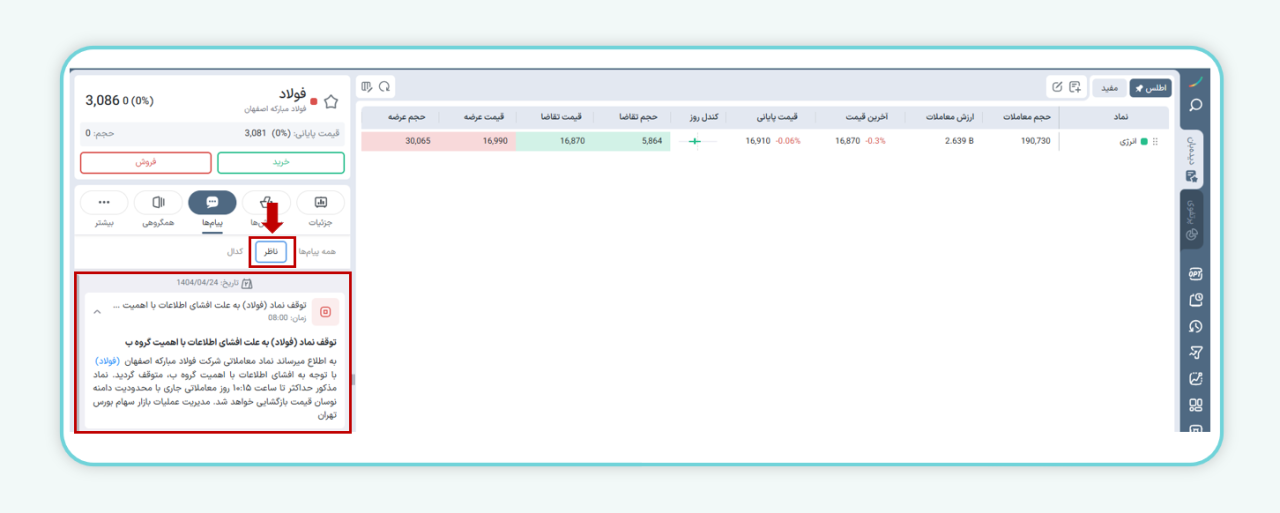Click the search magnifier icon in sidebar

click(1194, 105)
